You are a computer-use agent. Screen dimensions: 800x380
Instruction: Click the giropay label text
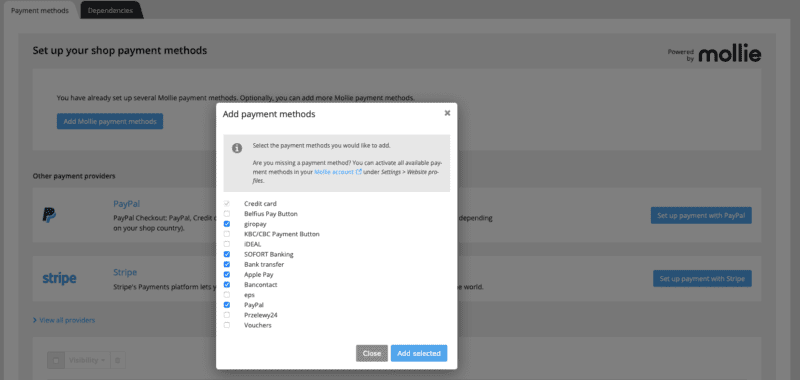[255, 224]
